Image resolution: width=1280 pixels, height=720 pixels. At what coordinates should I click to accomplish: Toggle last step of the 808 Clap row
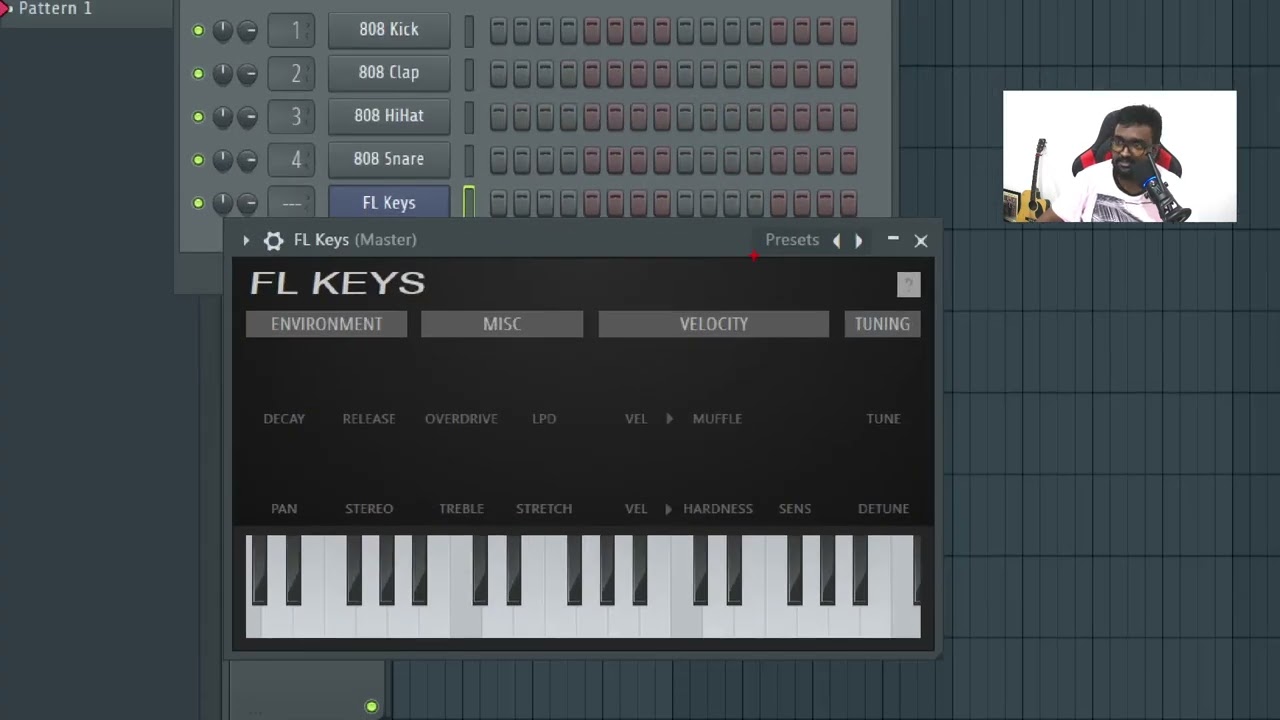pos(849,73)
